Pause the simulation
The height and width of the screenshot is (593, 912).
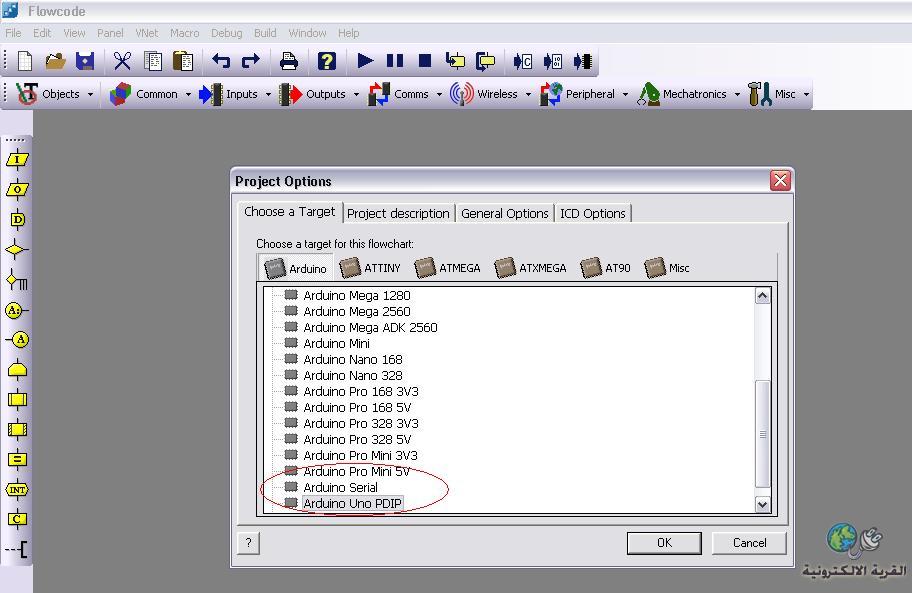[x=395, y=60]
